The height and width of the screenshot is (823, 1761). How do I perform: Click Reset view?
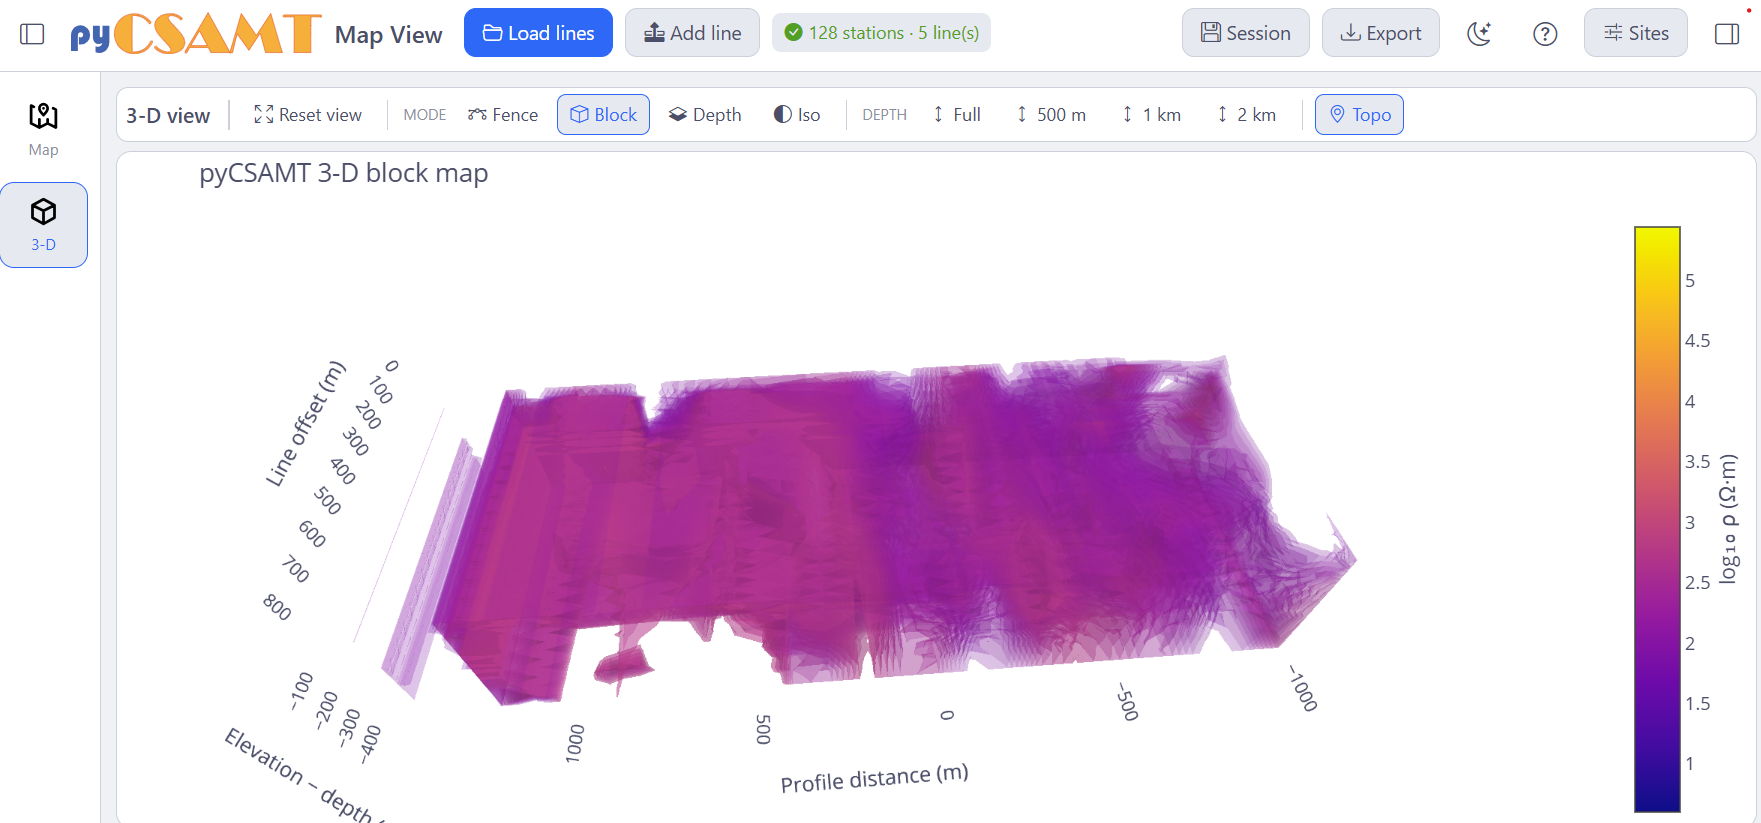tap(308, 115)
